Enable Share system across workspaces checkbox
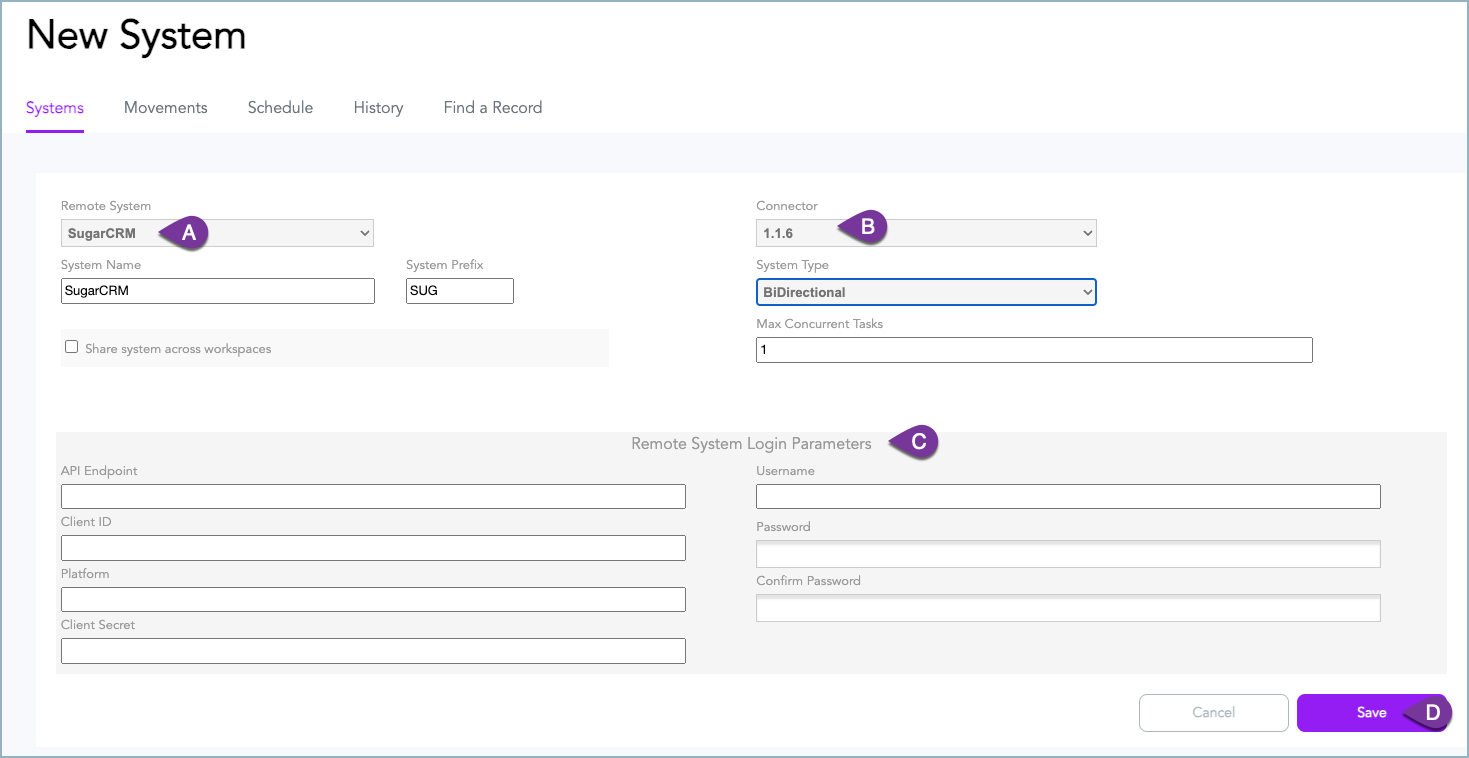Screen dimensions: 1469x758 coord(71,347)
